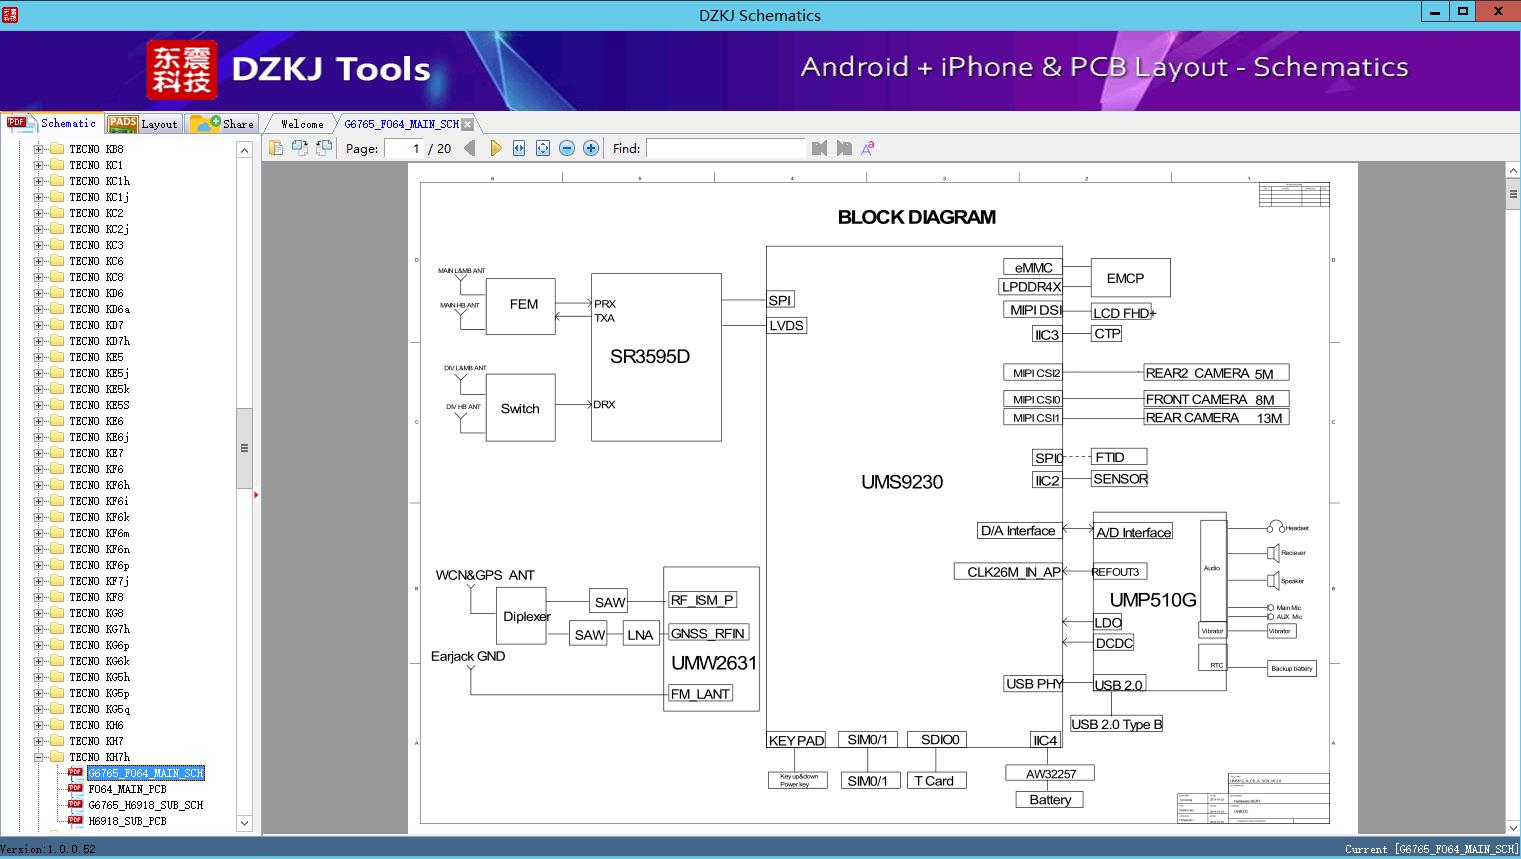Click the fit width icon
The image size is (1521, 859).
519,148
